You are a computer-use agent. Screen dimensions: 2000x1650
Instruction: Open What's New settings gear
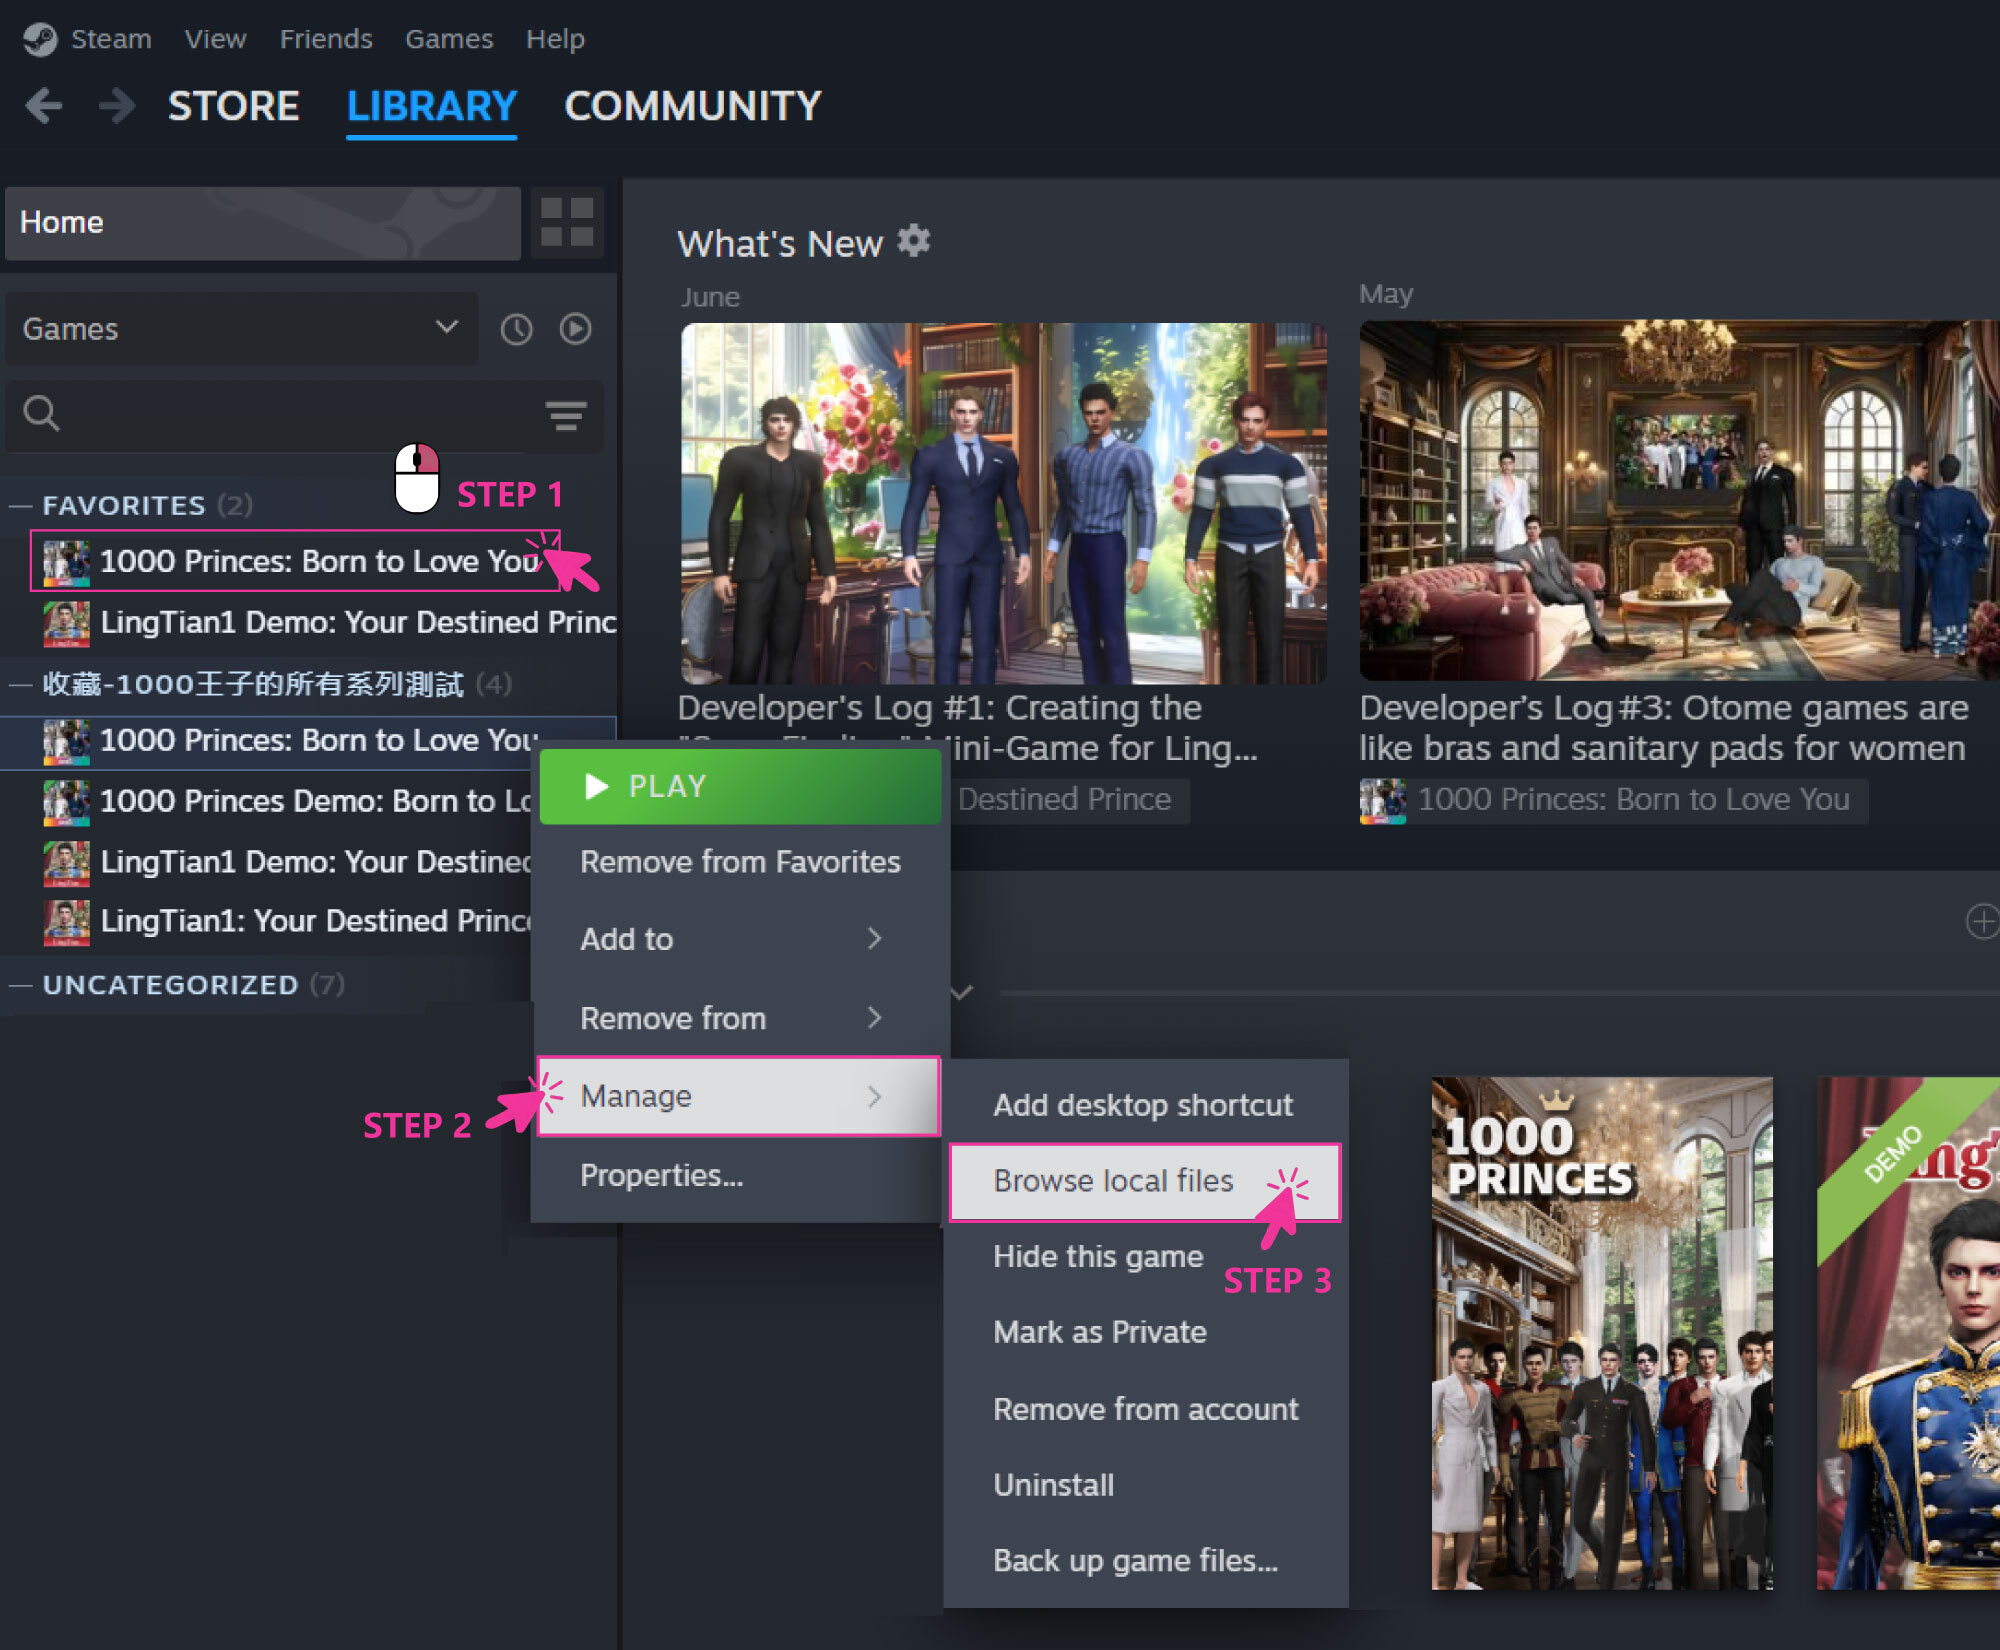pyautogui.click(x=913, y=241)
